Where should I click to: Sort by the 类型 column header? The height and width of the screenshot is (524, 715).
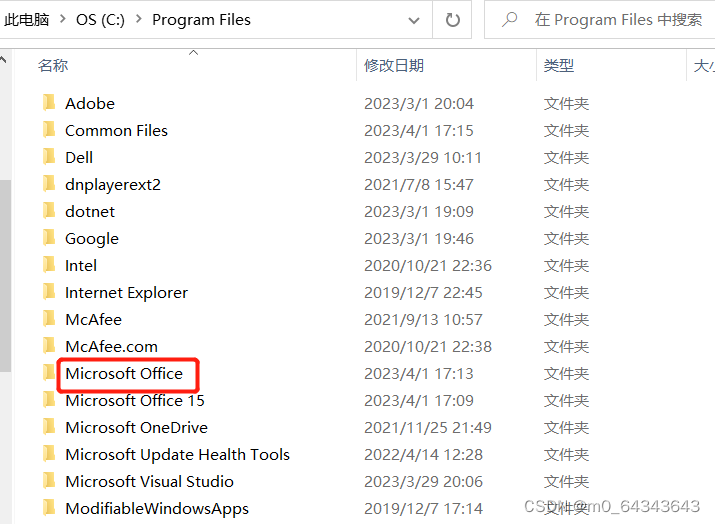[559, 65]
